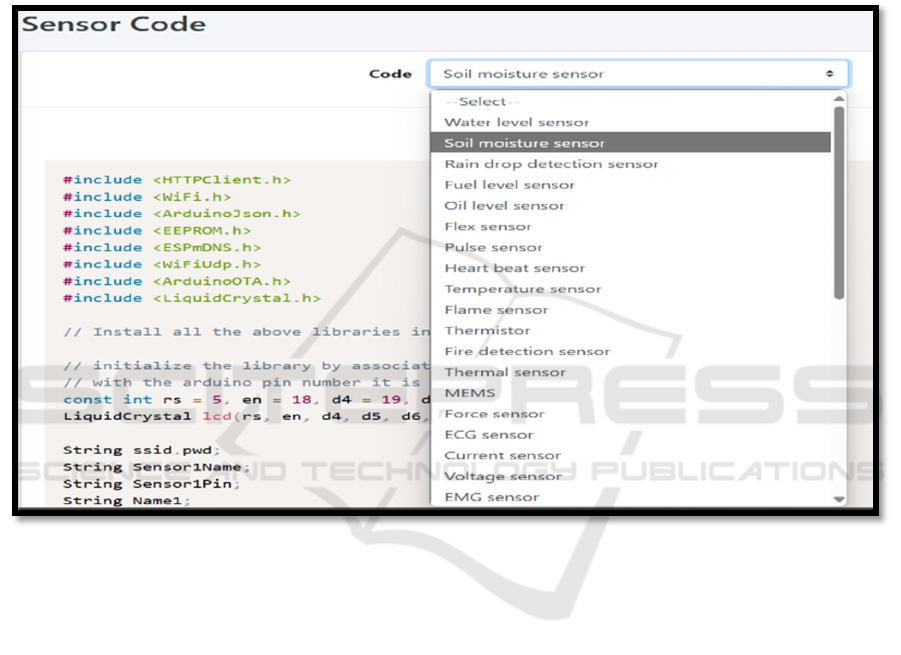Pick Flame sensor option
Screen dimensions: 901x655
pyautogui.click(x=496, y=310)
